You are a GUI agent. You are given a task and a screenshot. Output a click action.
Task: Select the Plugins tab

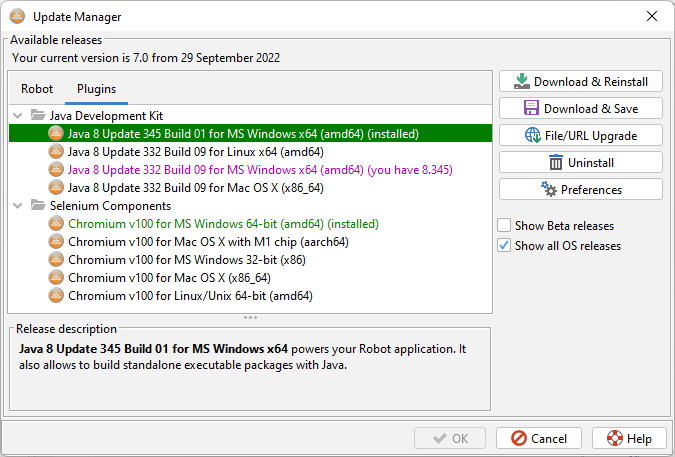click(96, 89)
